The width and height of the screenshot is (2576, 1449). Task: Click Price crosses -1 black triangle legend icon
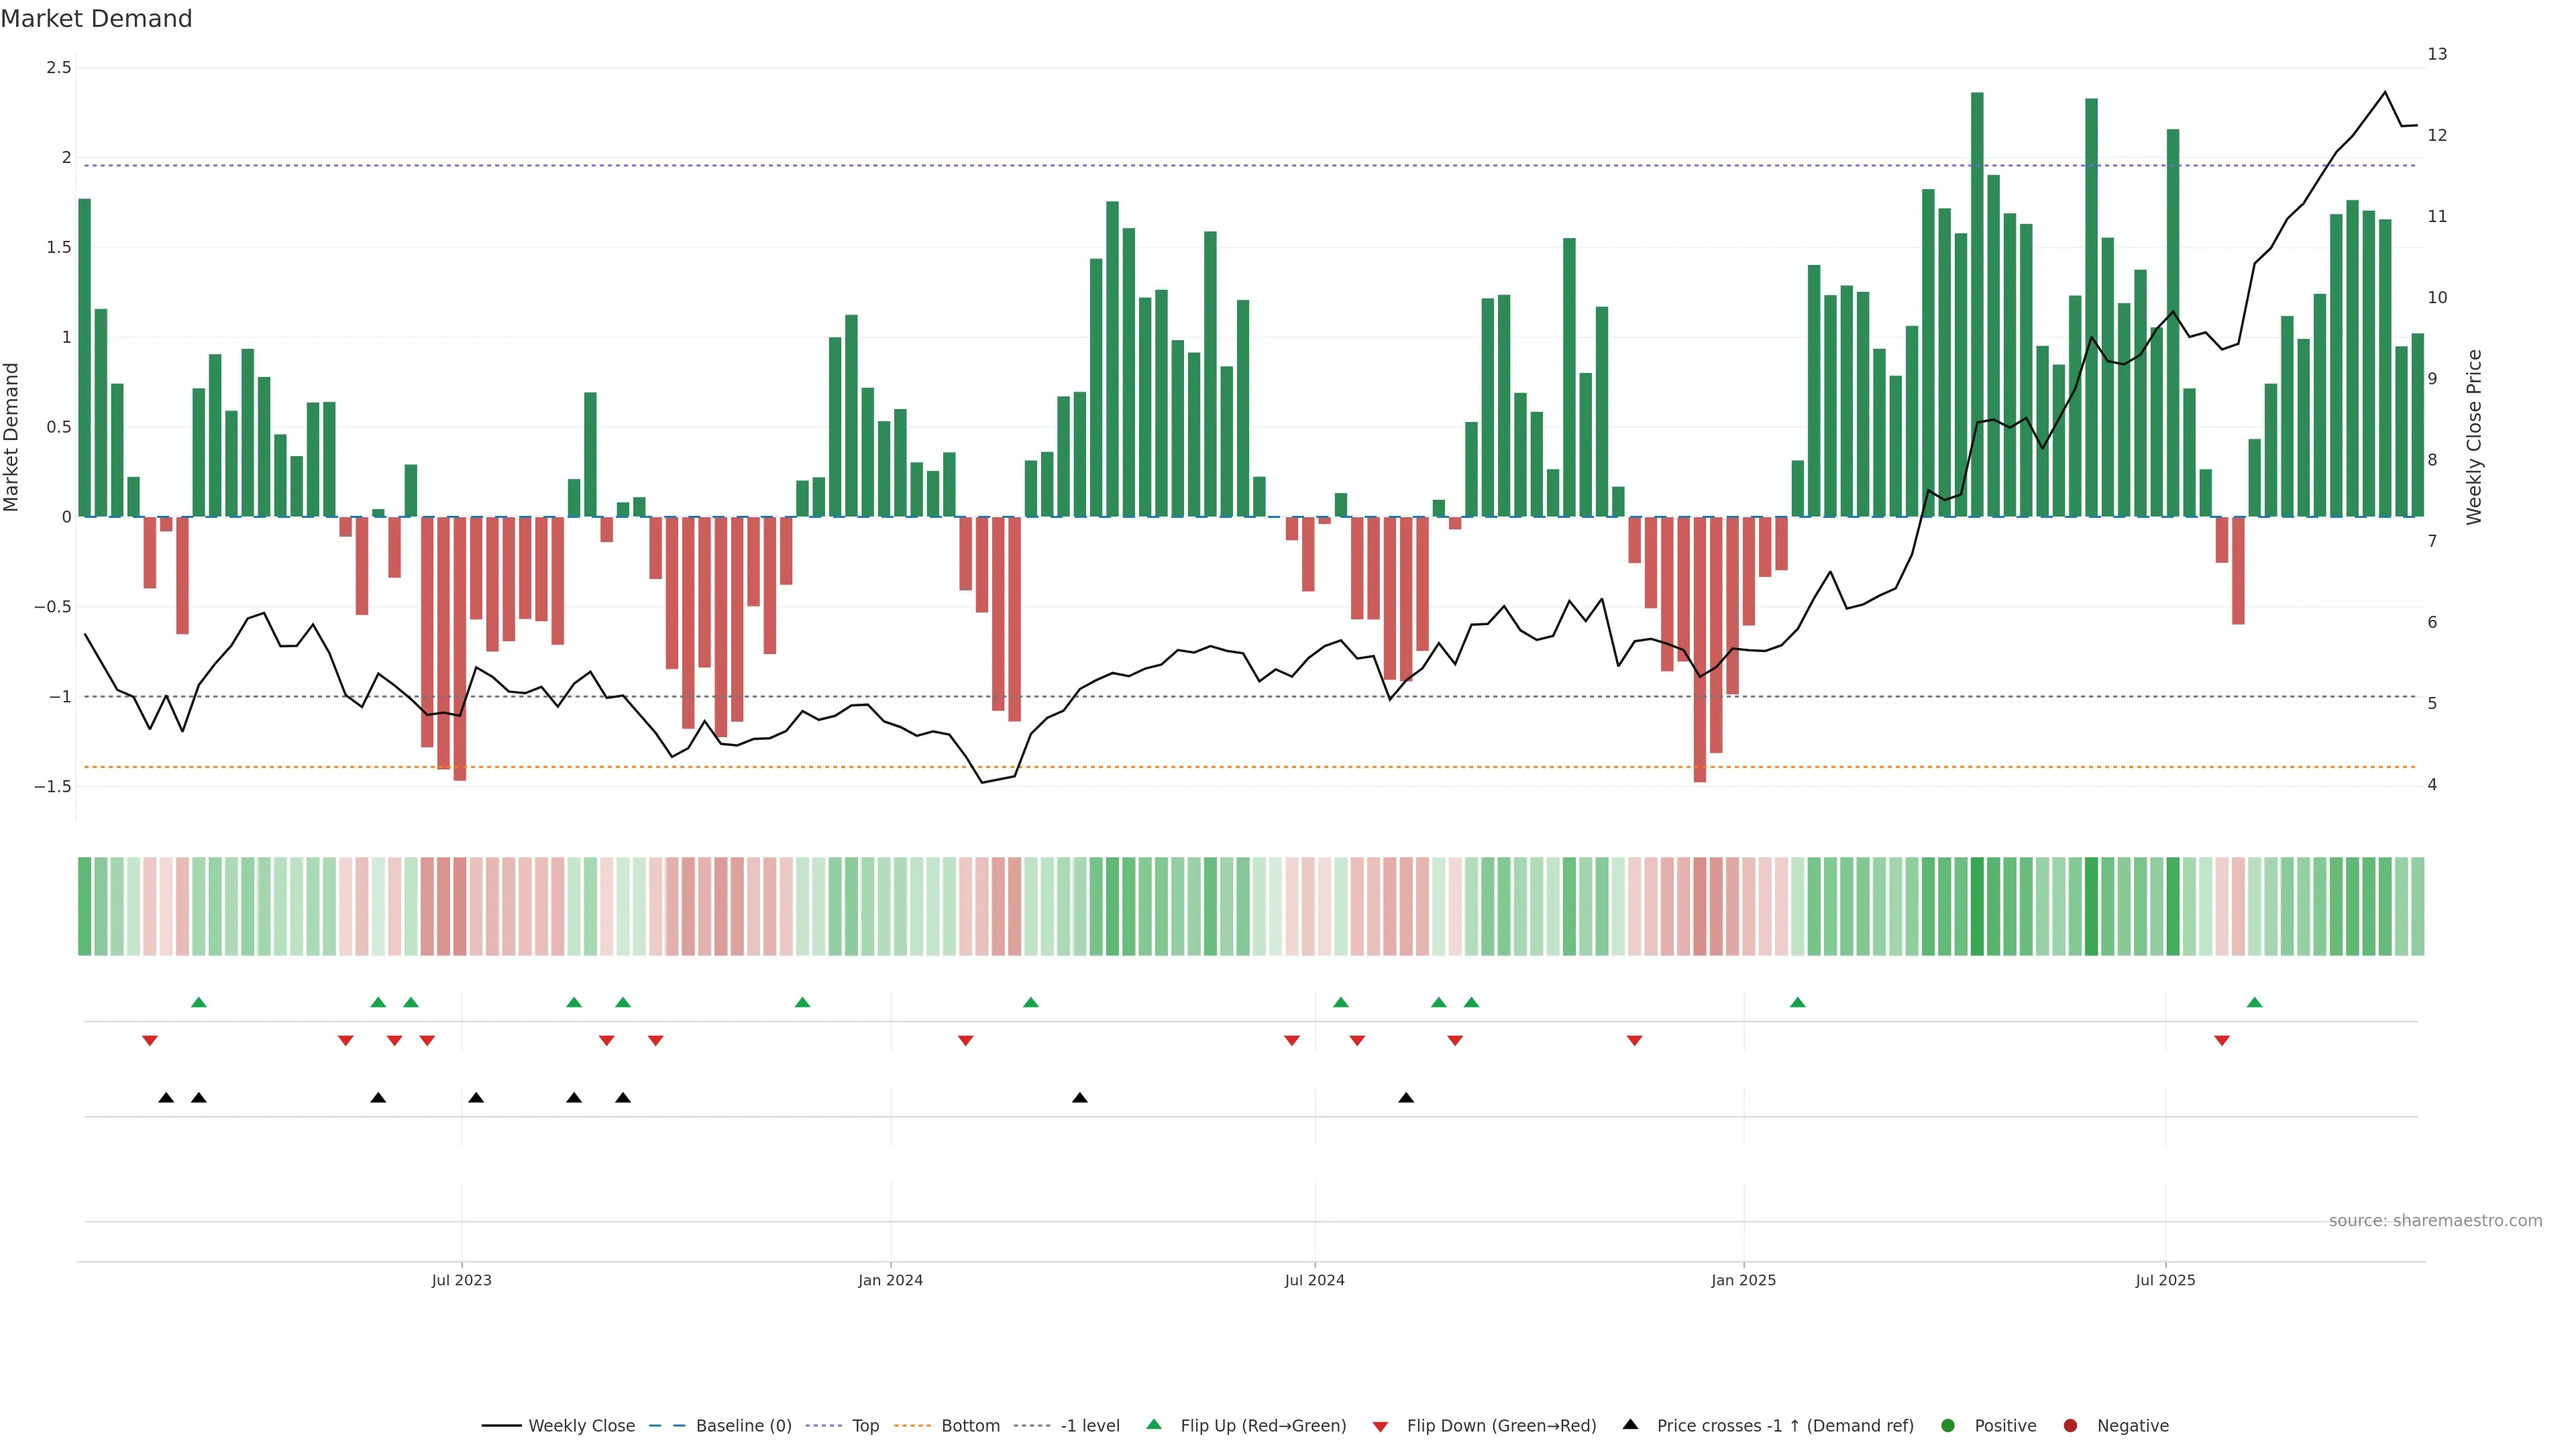pyautogui.click(x=1630, y=1425)
